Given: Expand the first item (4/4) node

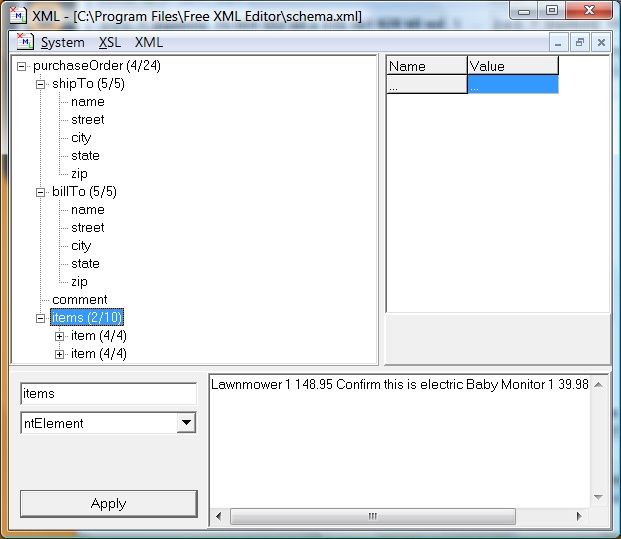Looking at the screenshot, I should [x=59, y=336].
